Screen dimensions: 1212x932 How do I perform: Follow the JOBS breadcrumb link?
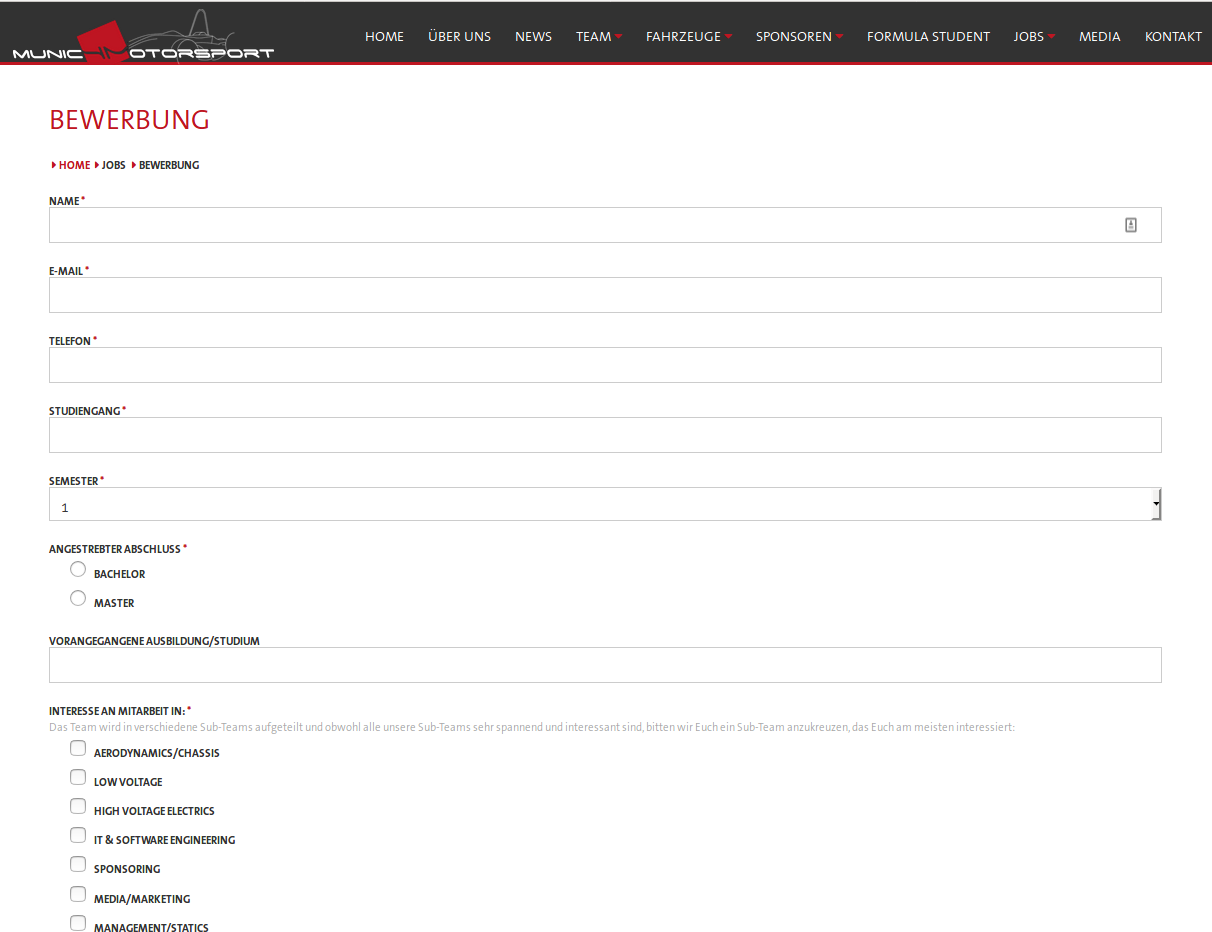pos(113,165)
